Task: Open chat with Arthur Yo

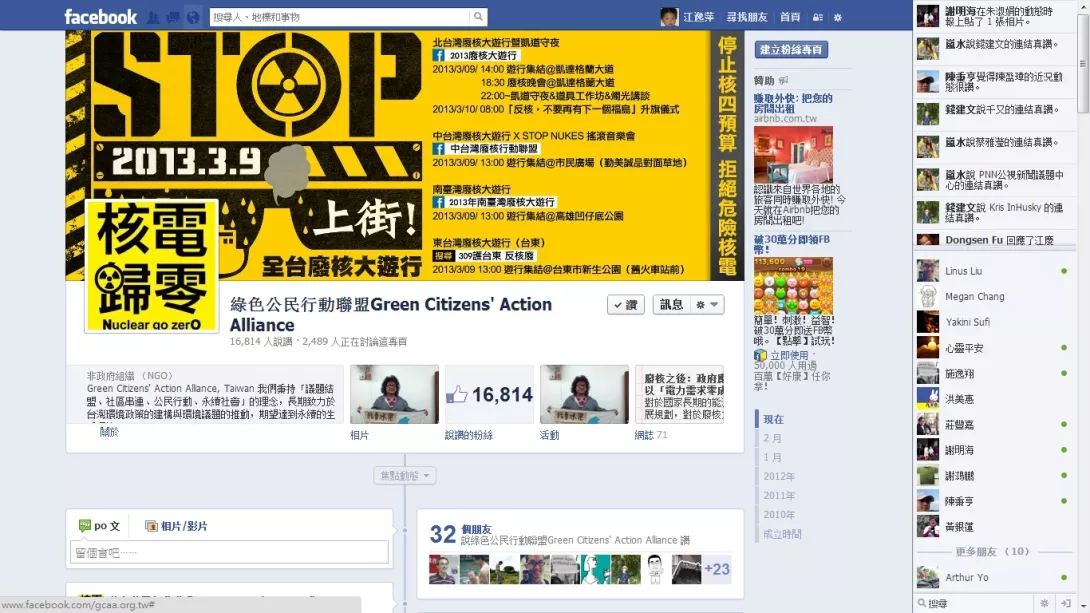Action: pos(995,578)
